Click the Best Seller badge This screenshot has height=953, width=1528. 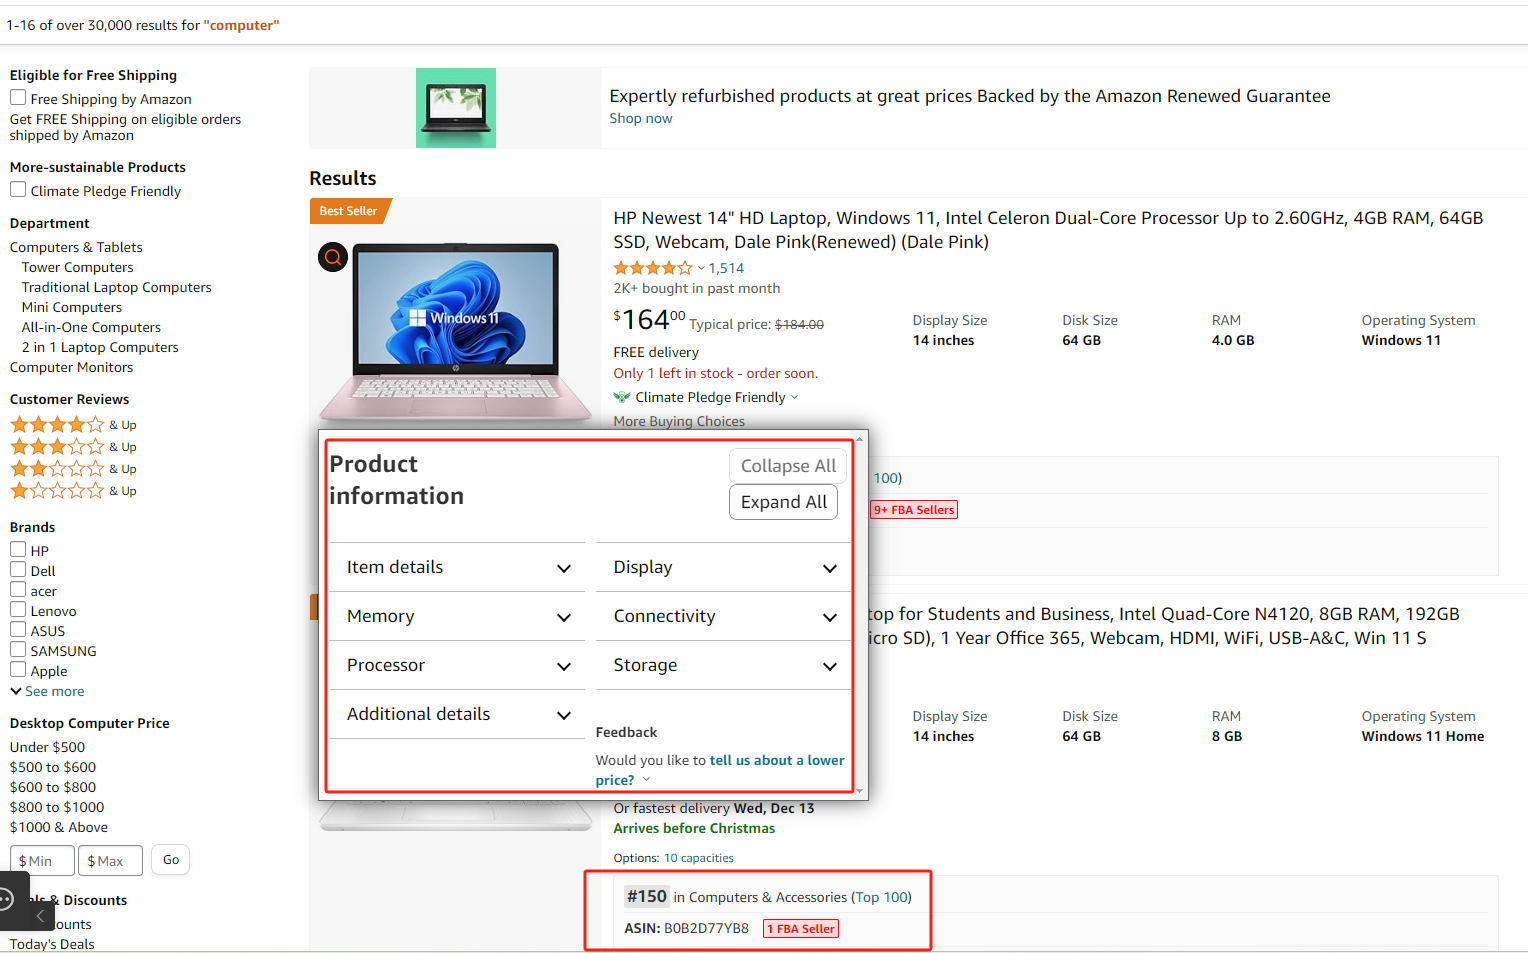pos(348,211)
